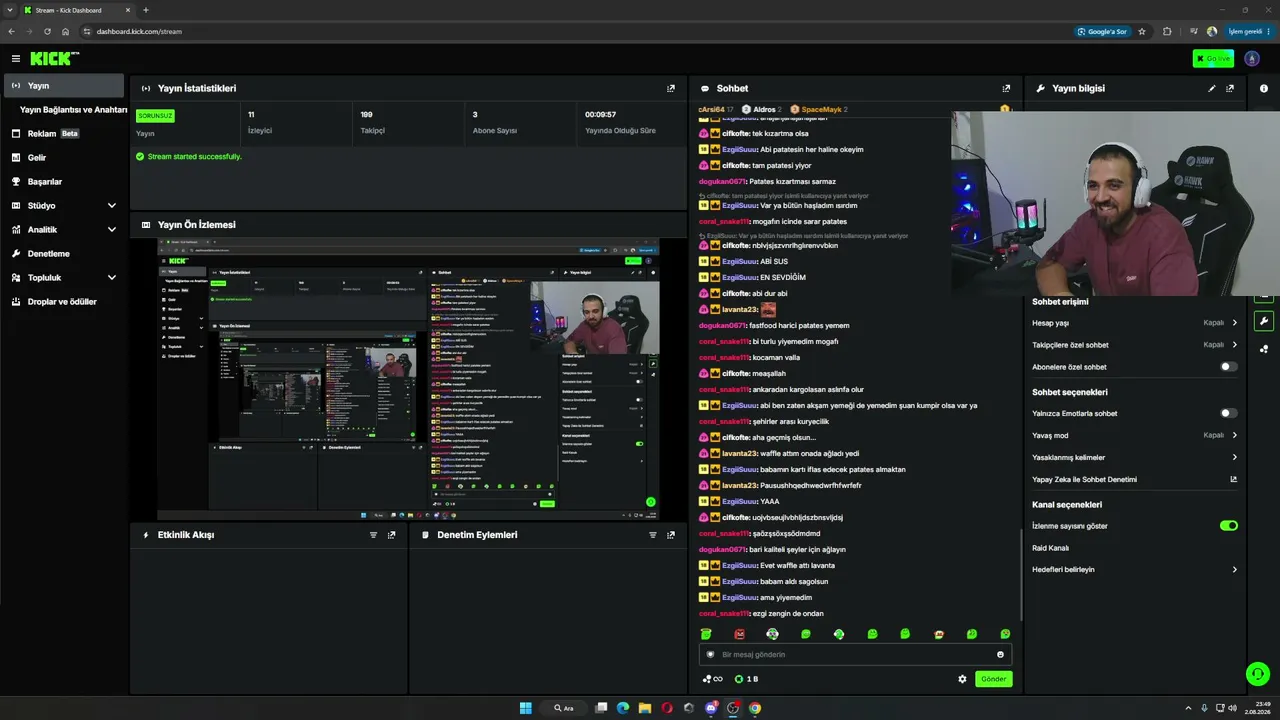Screen dimensions: 1280x720
Task: Open Chrome from the taskbar
Action: (755, 708)
